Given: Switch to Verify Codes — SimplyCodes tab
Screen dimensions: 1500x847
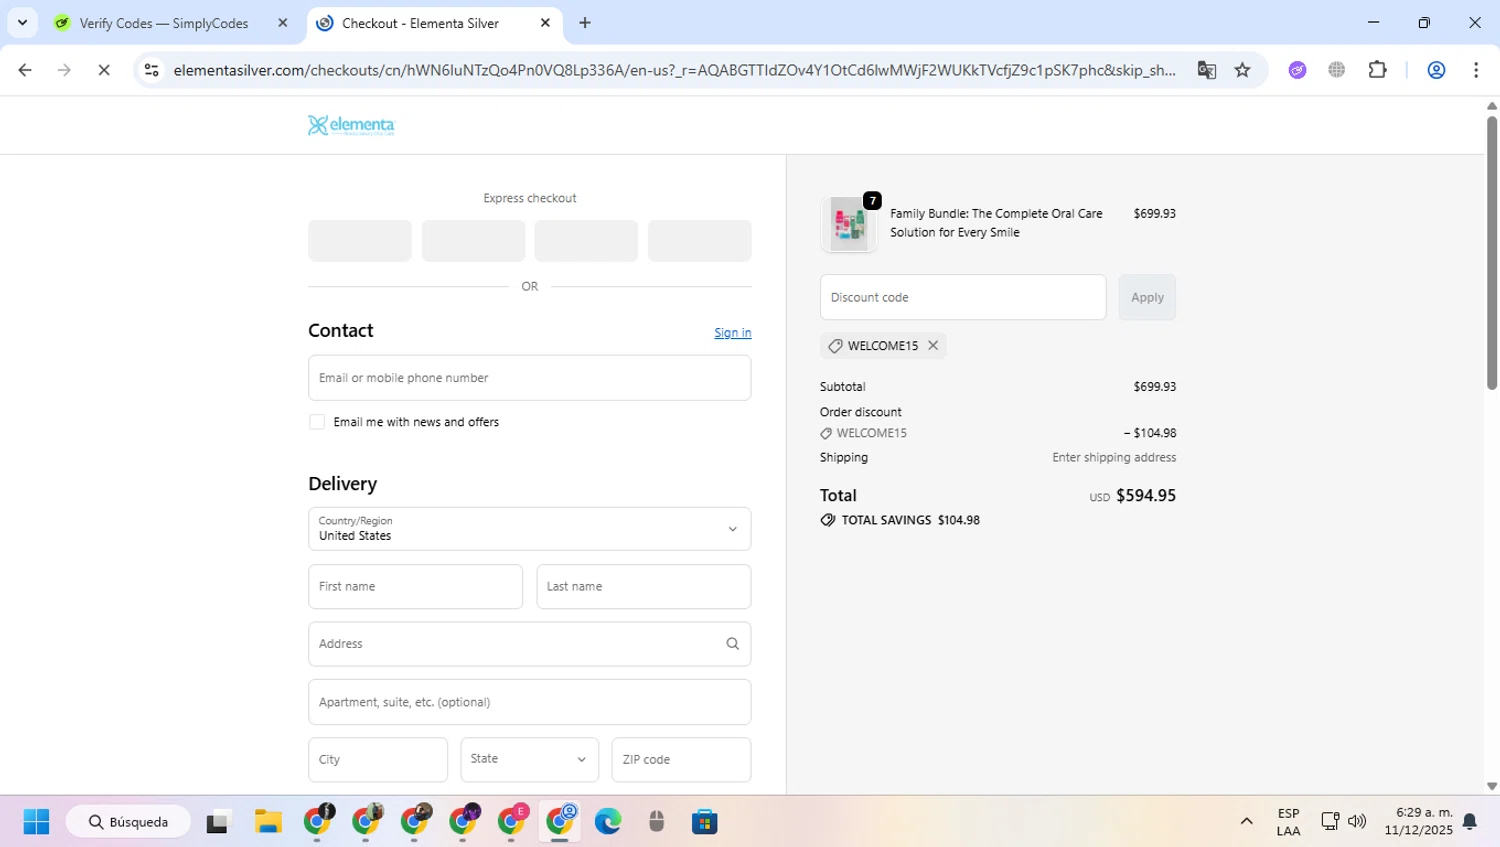Looking at the screenshot, I should coord(164,23).
